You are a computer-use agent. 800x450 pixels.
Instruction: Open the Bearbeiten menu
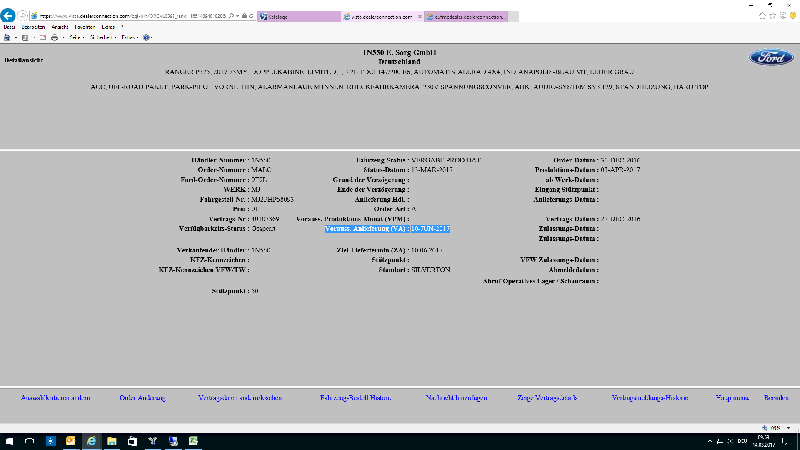tap(33, 27)
